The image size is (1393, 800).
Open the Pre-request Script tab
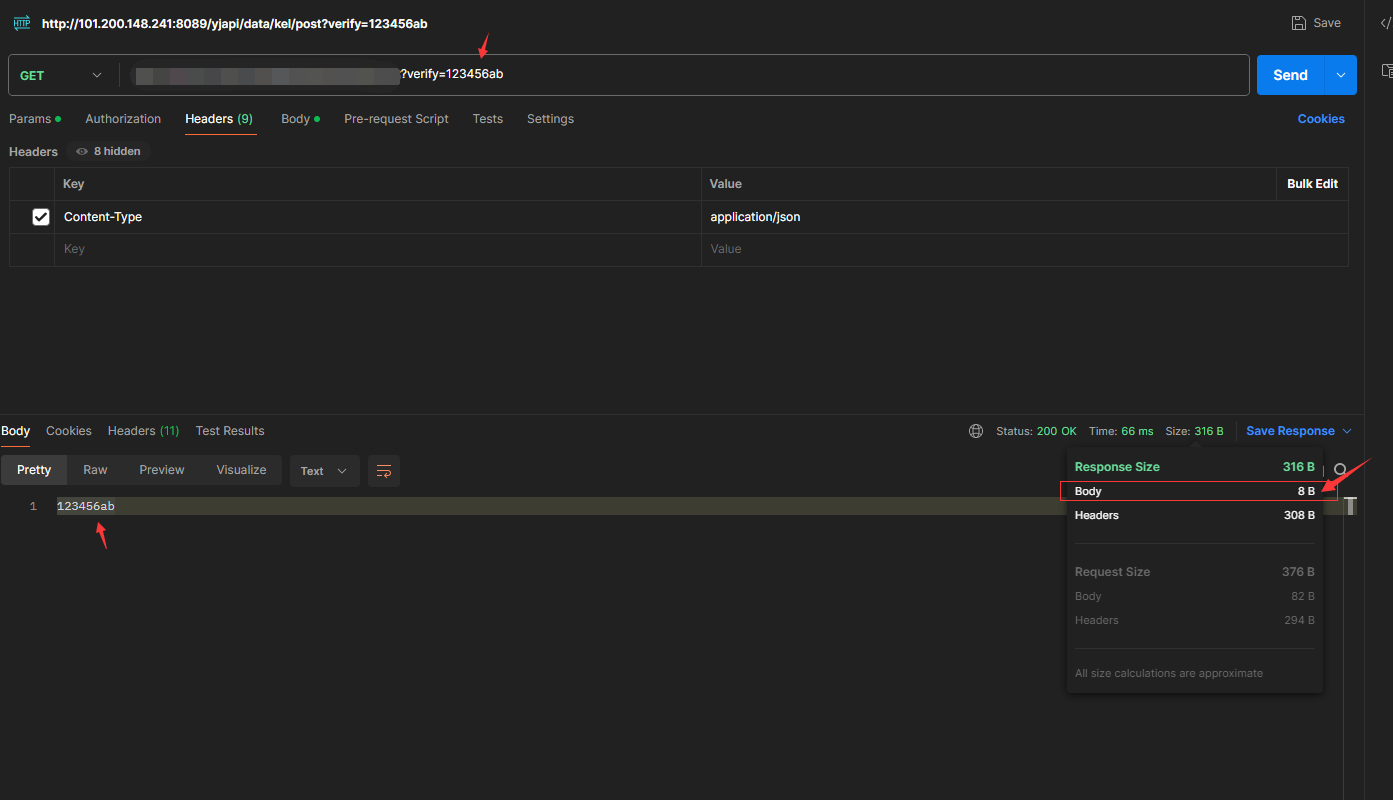tap(396, 119)
